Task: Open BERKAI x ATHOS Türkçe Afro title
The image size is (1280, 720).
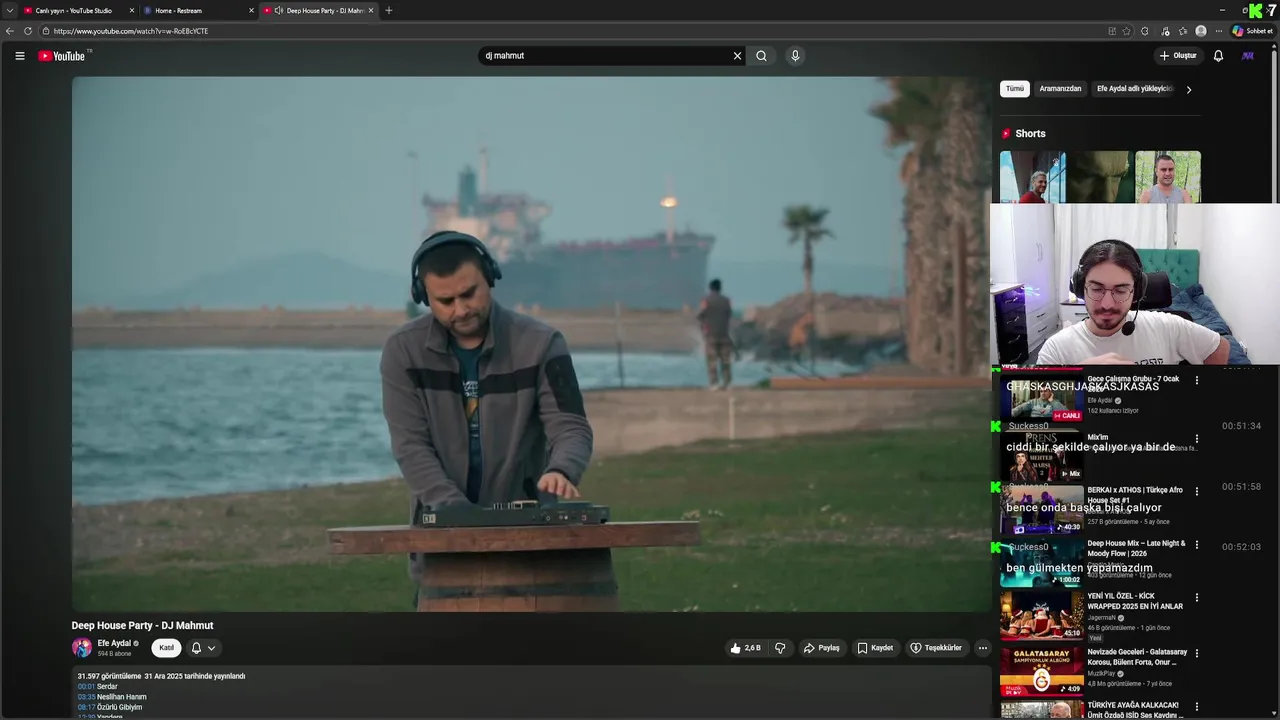Action: (1135, 495)
